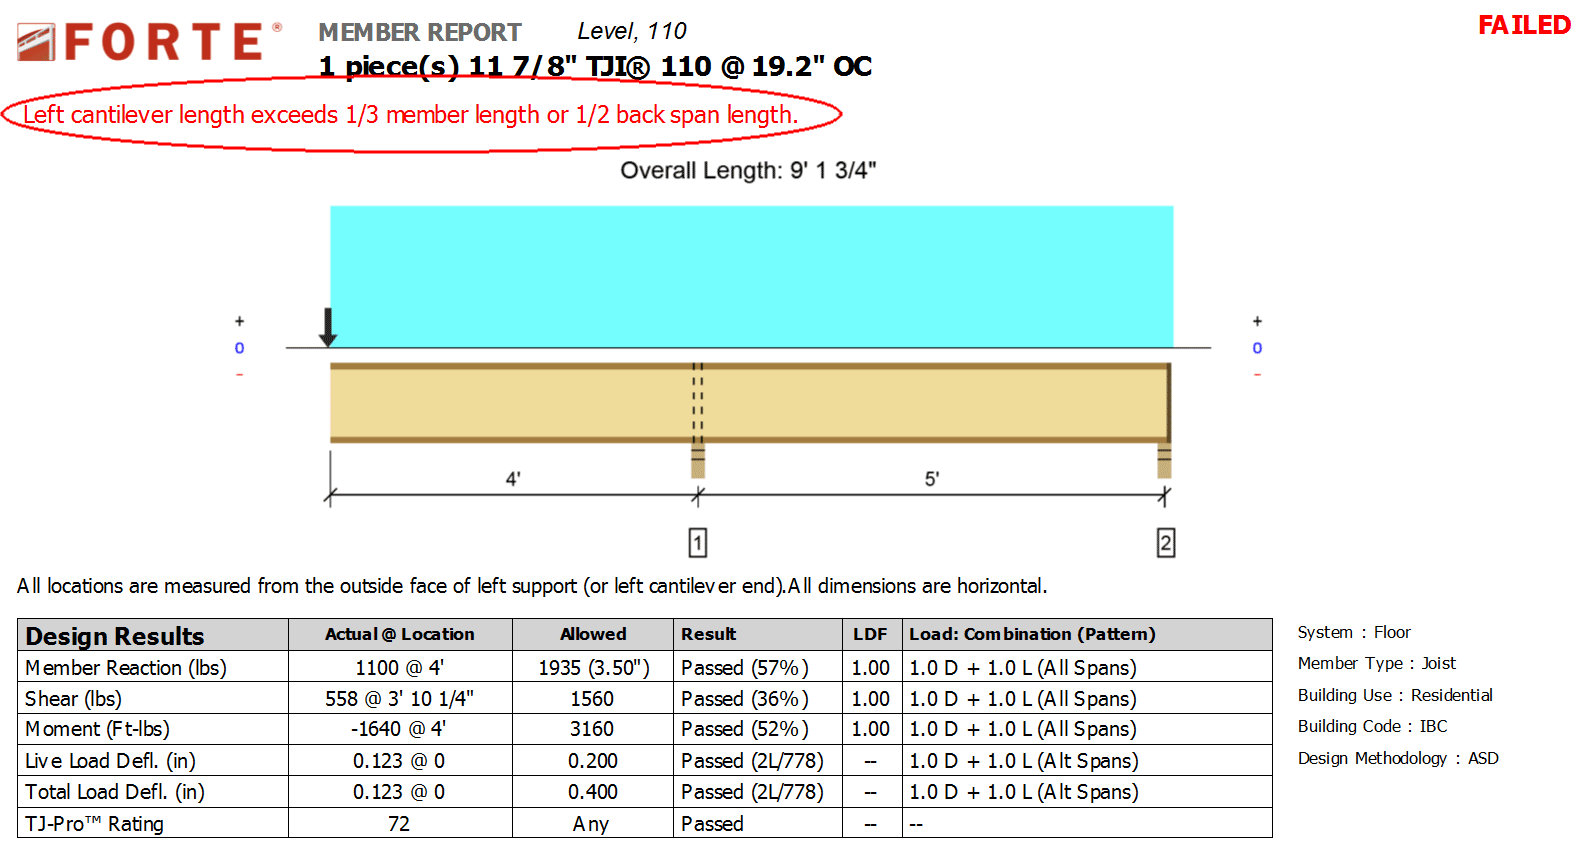Click the Building Use : Residential entry
1583x845 pixels.
click(x=1395, y=695)
